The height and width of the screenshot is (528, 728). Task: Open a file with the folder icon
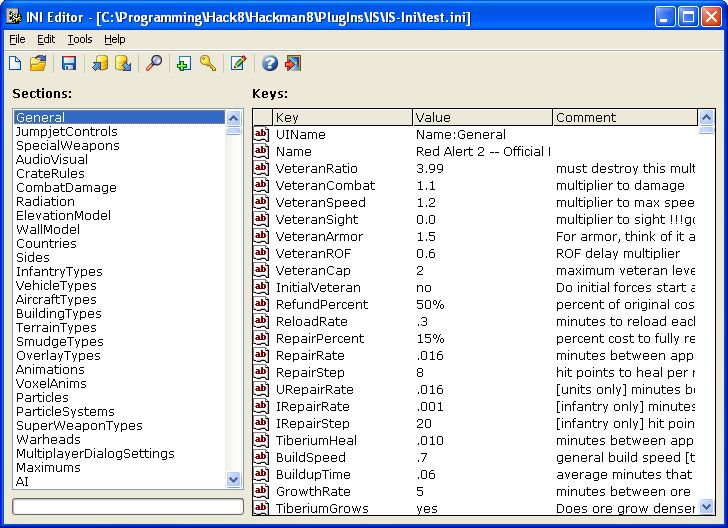pyautogui.click(x=38, y=64)
